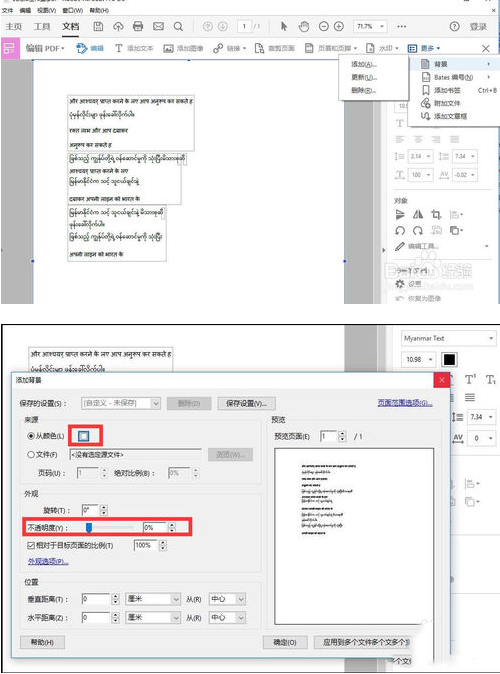
Task: Click the Save floppy disk icon
Action: click(x=98, y=27)
